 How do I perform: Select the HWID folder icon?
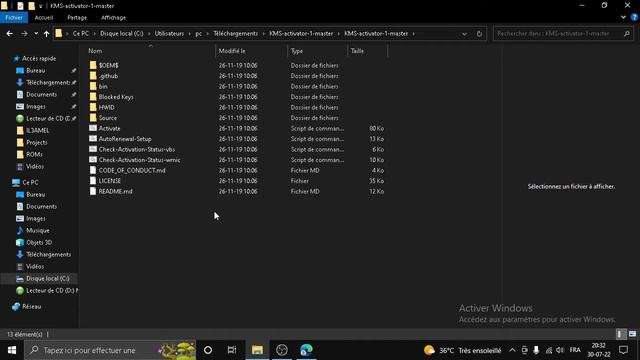coord(93,107)
